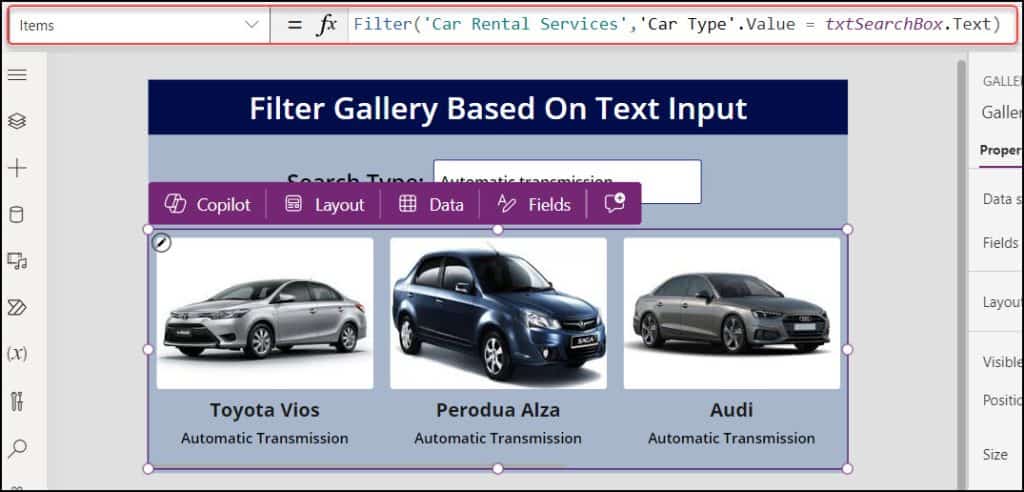Screen dimensions: 1024x492
Task: Select the Properties tab in right panel
Action: (1001, 150)
